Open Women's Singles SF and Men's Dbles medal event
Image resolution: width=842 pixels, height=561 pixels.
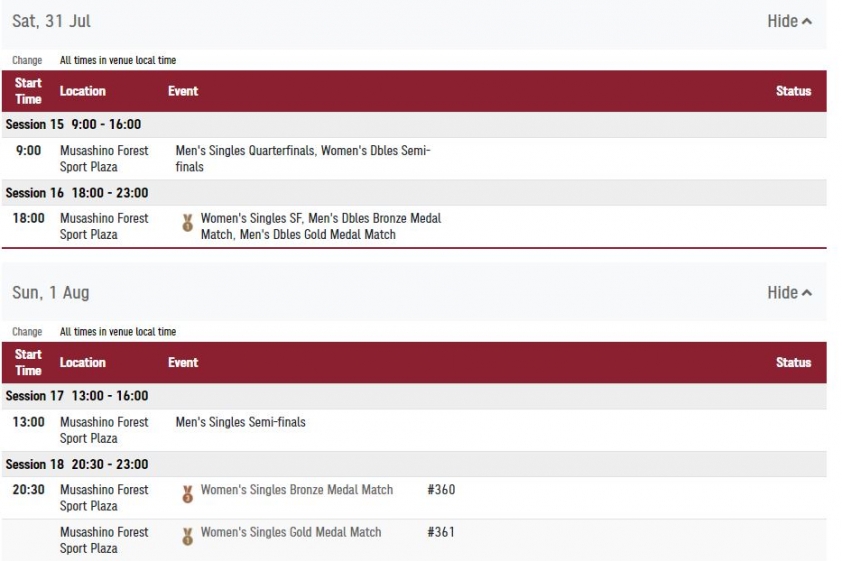[321, 226]
